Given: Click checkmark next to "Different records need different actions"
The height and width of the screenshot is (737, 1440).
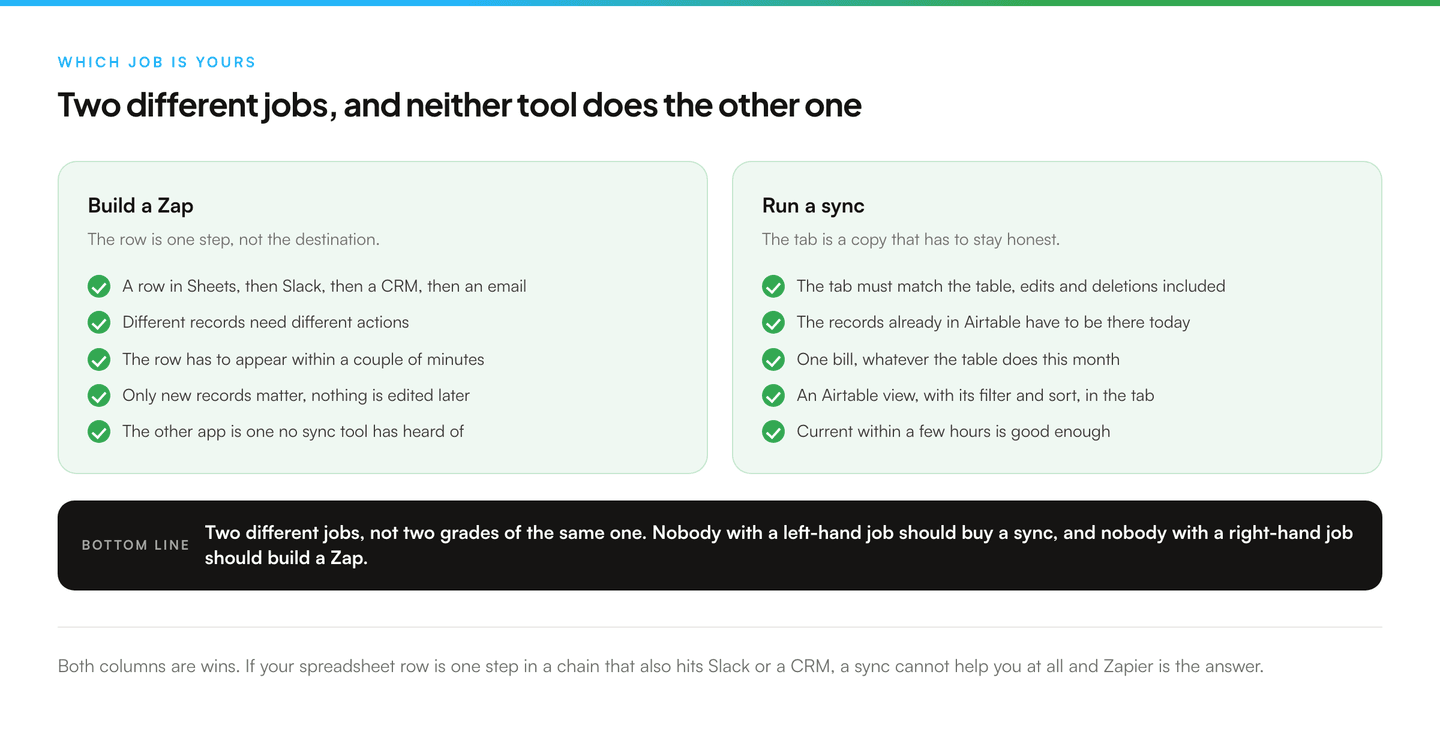Looking at the screenshot, I should click(99, 323).
